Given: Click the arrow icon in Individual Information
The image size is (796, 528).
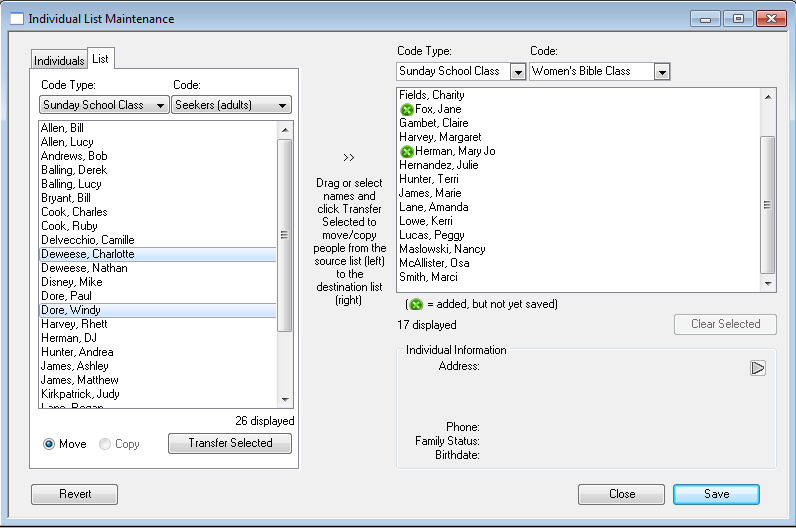Looking at the screenshot, I should [758, 368].
